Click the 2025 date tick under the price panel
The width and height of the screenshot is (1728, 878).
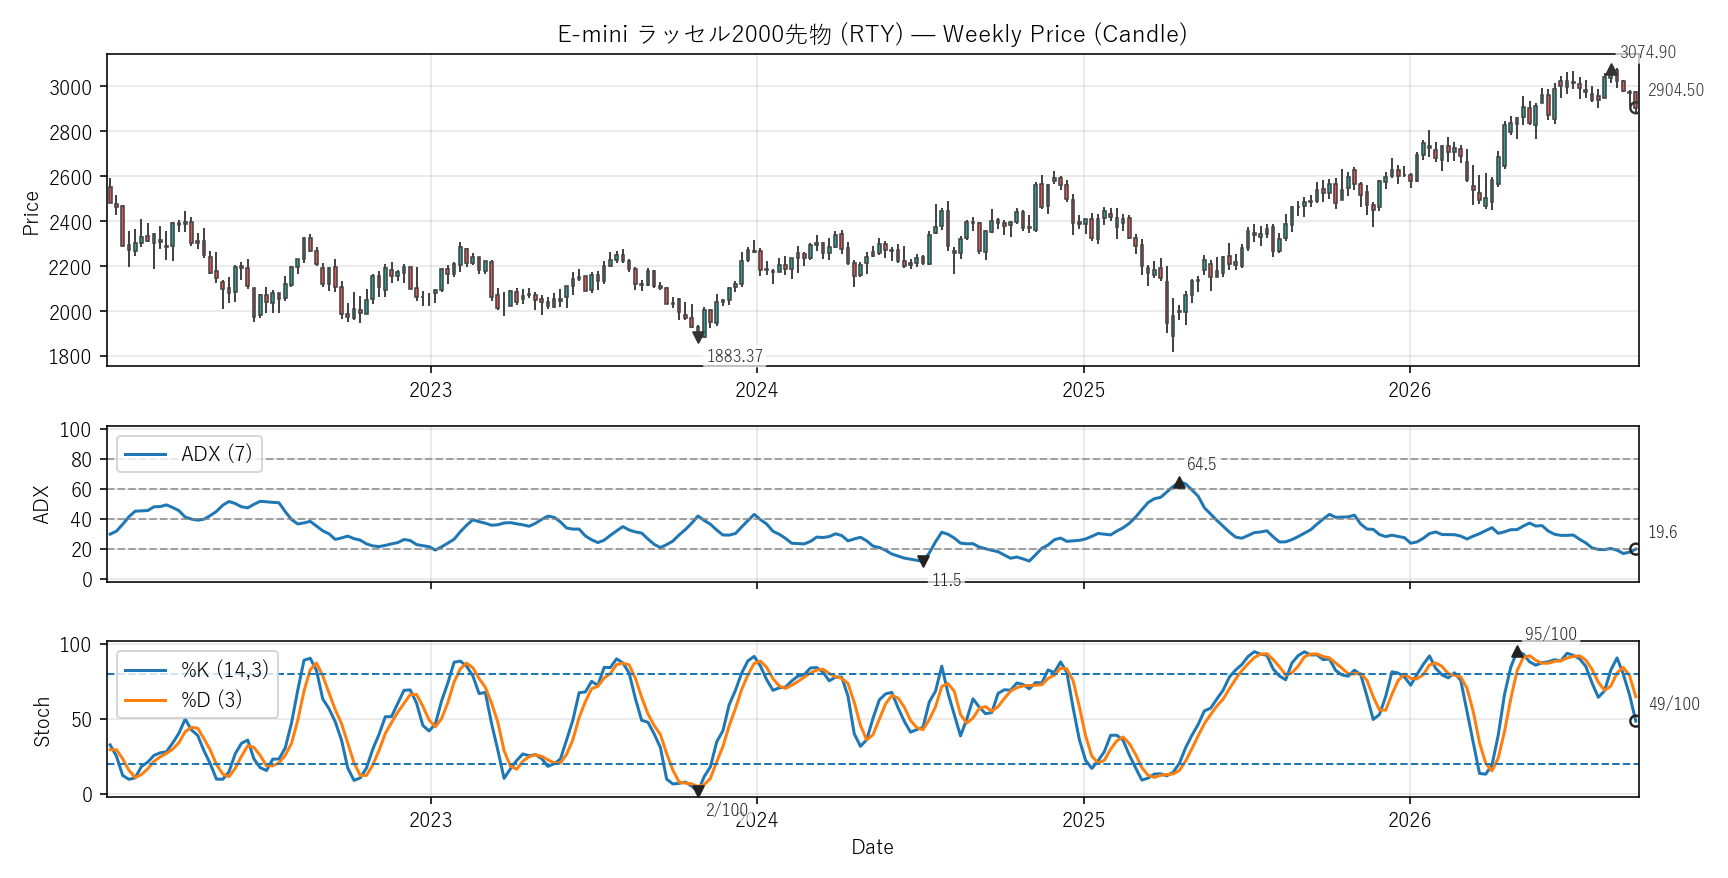point(1084,390)
